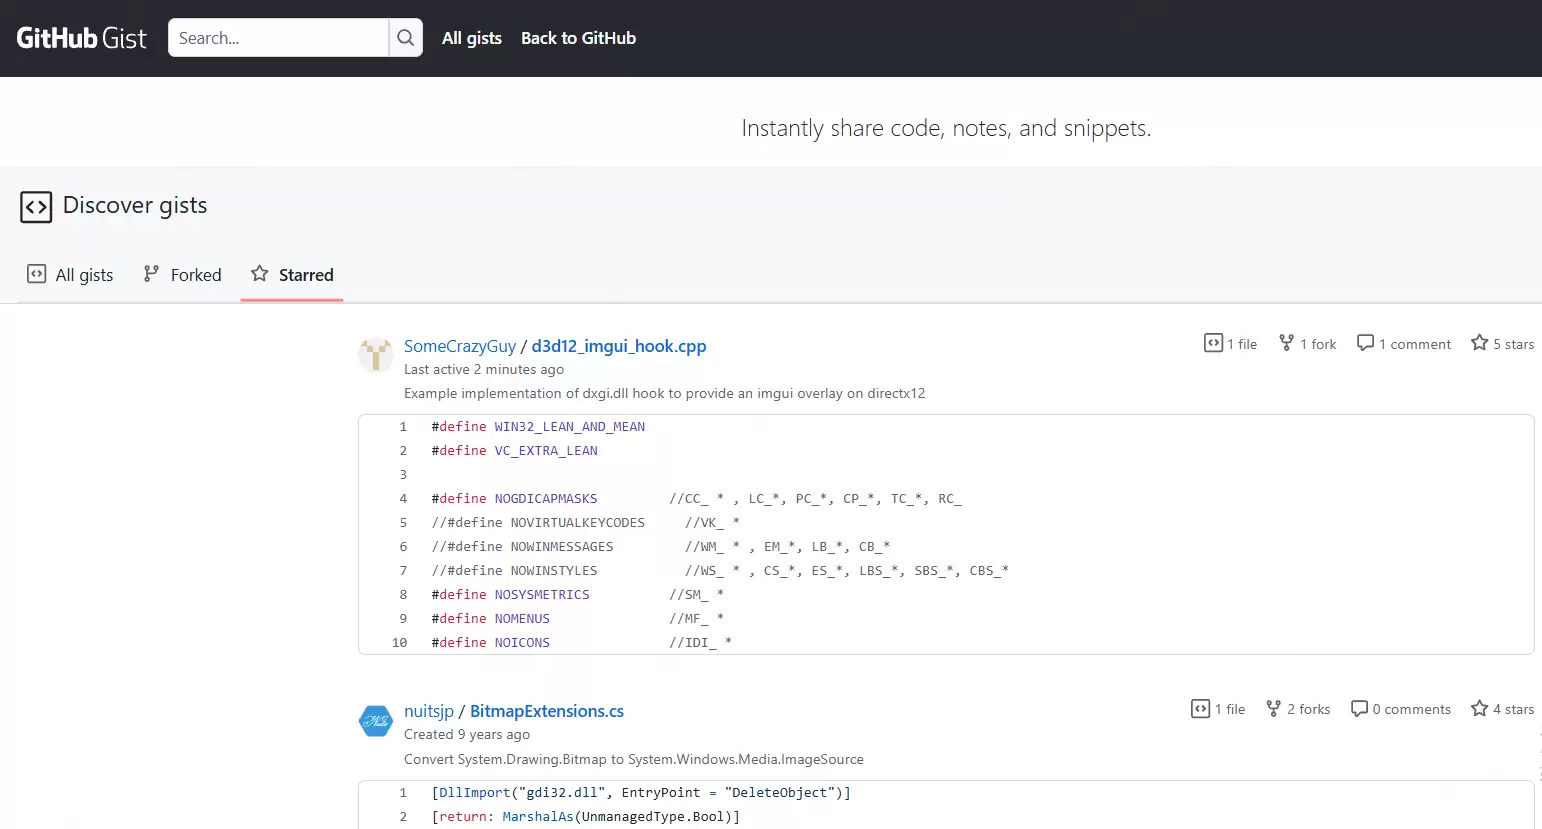Click code line '//#define NOVIRTUALKEYCODES'

tap(586, 523)
